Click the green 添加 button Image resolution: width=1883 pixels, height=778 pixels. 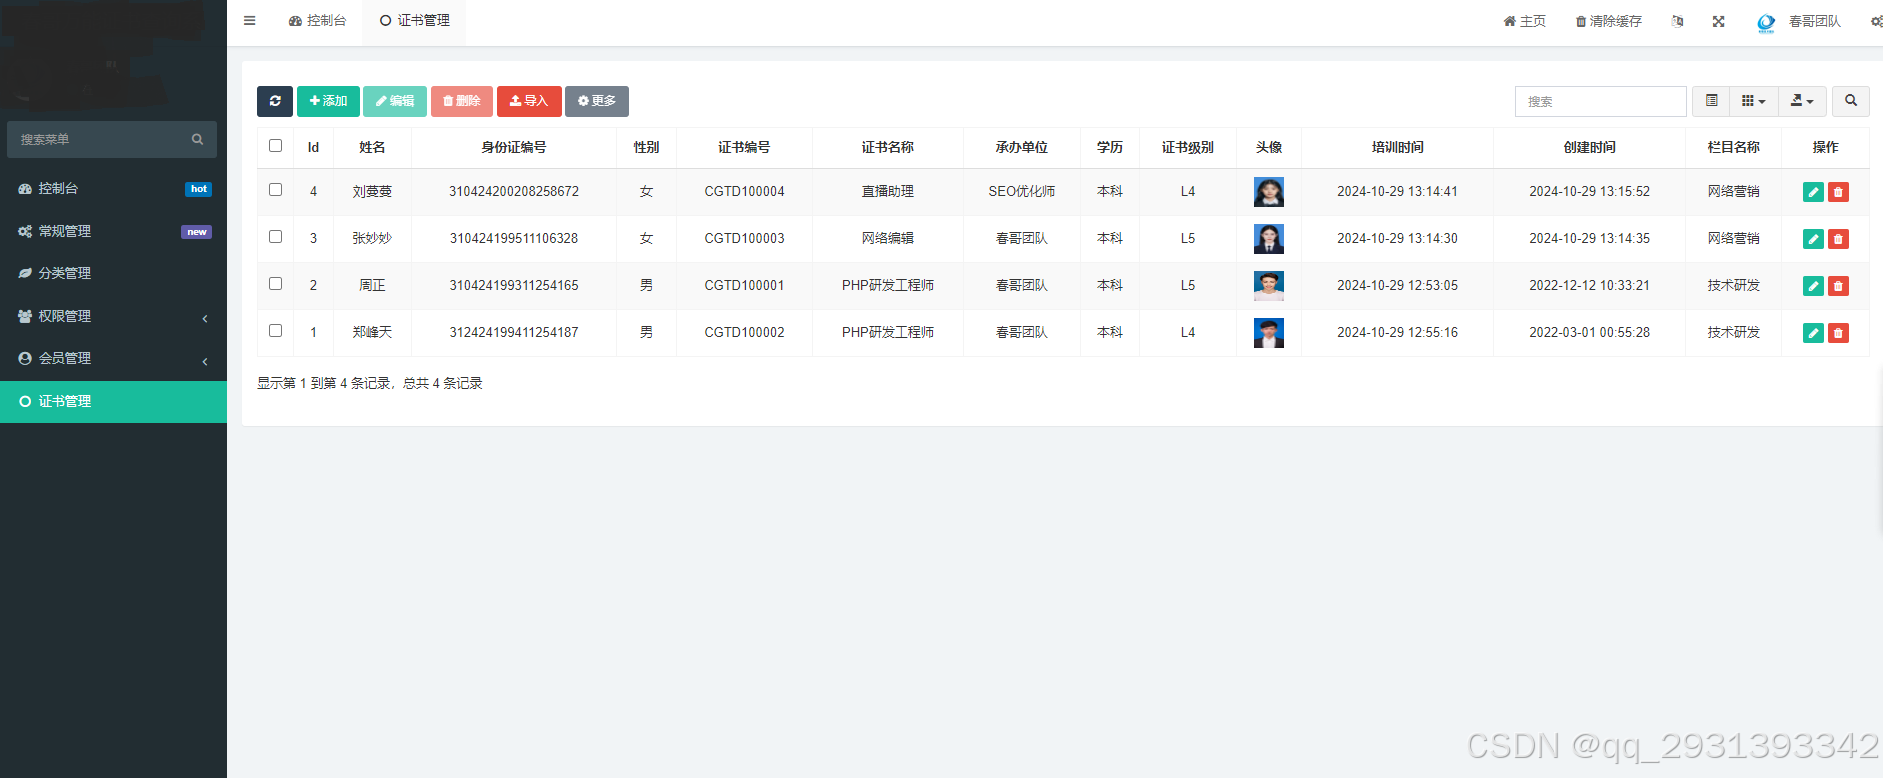(328, 101)
